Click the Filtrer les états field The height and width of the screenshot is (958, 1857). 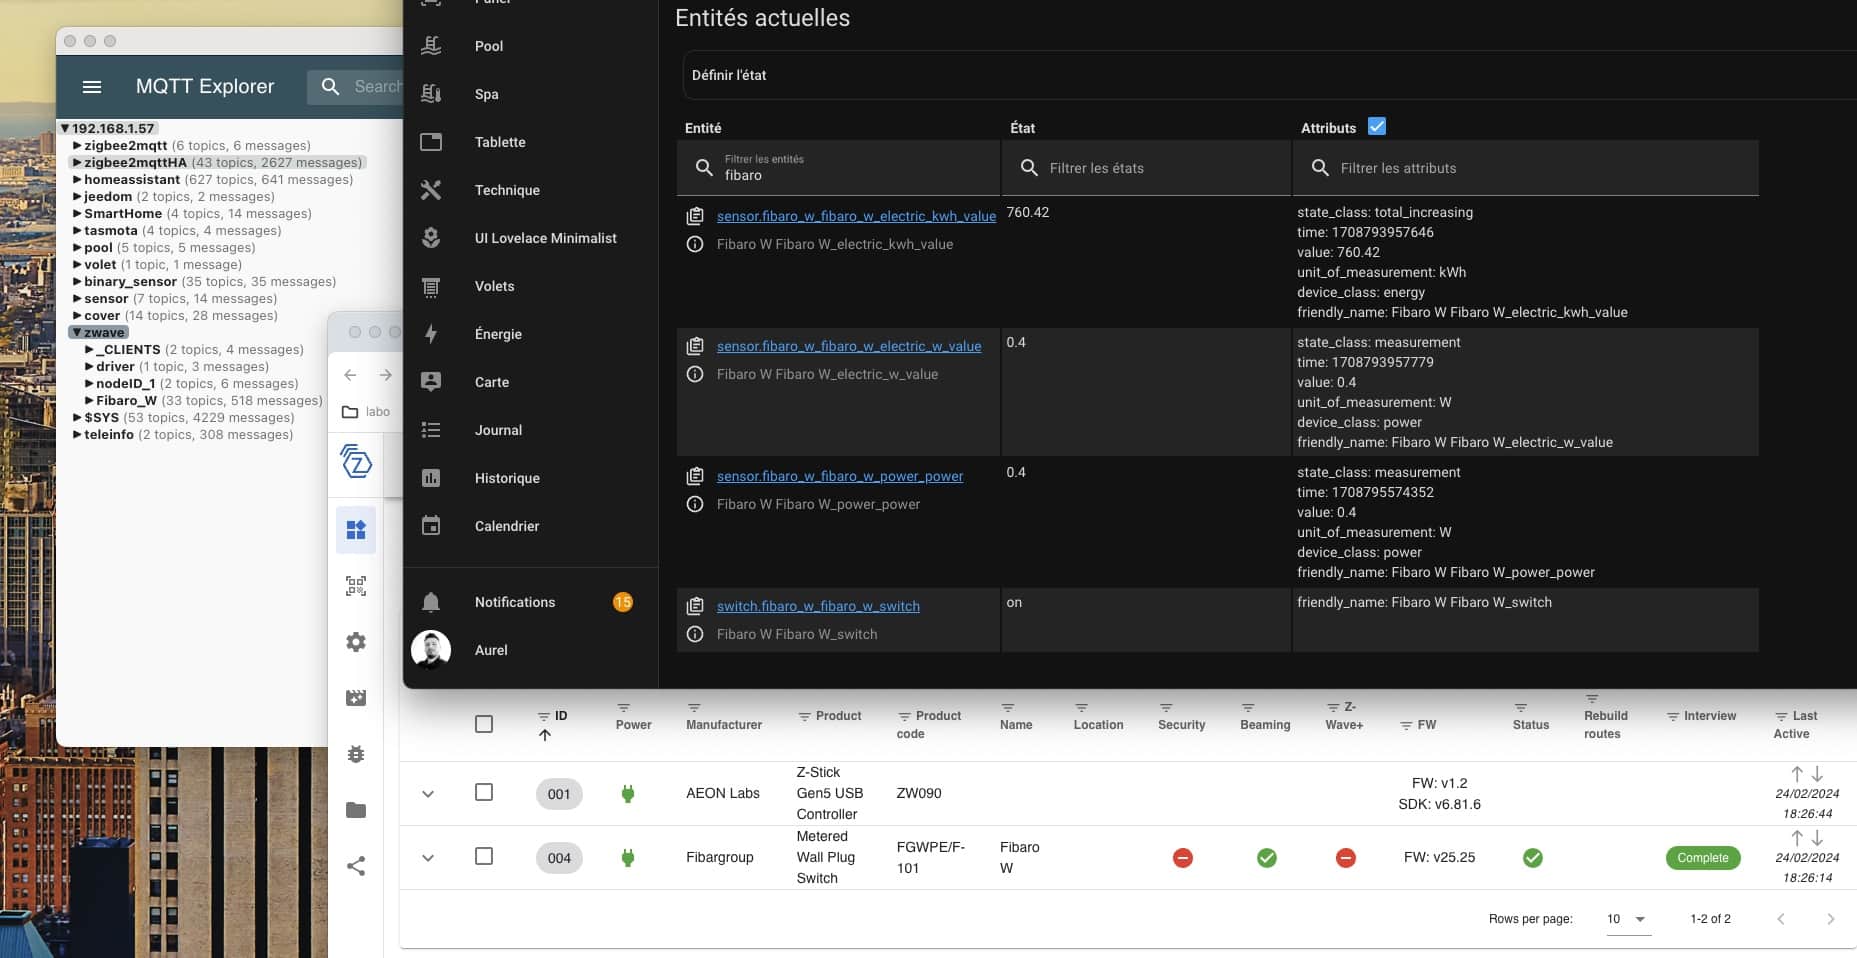point(1146,168)
